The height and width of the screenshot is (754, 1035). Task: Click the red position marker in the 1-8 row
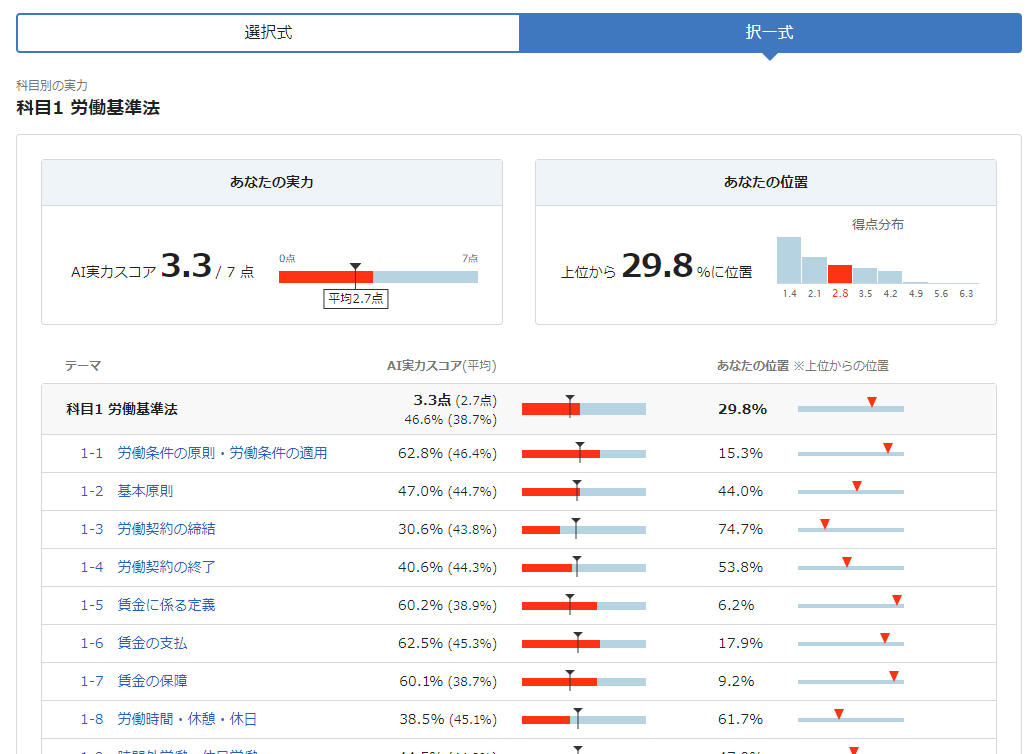coord(839,714)
